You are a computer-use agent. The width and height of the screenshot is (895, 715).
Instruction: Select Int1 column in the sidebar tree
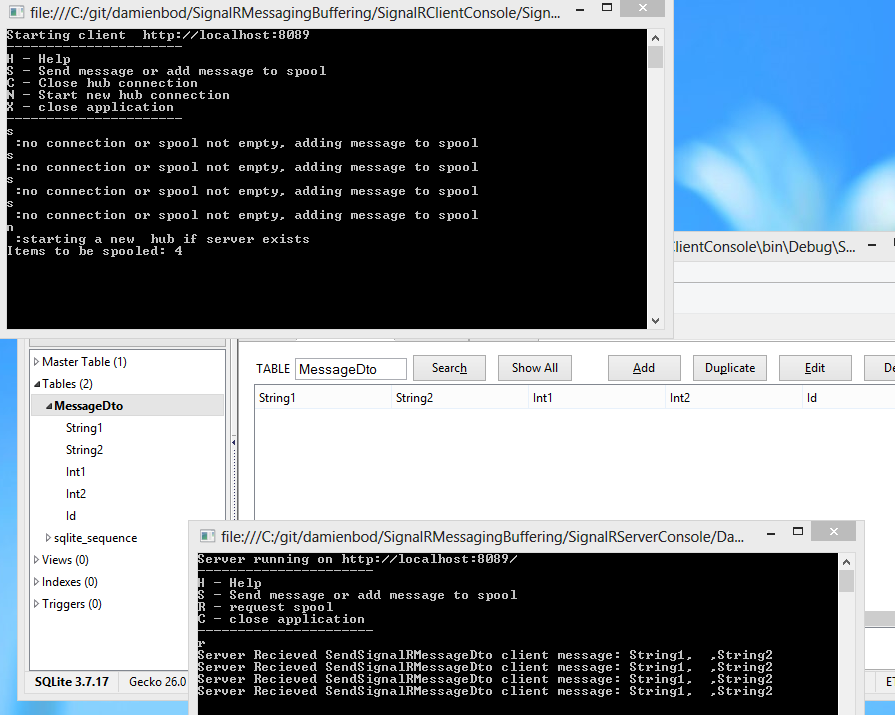pyautogui.click(x=76, y=472)
